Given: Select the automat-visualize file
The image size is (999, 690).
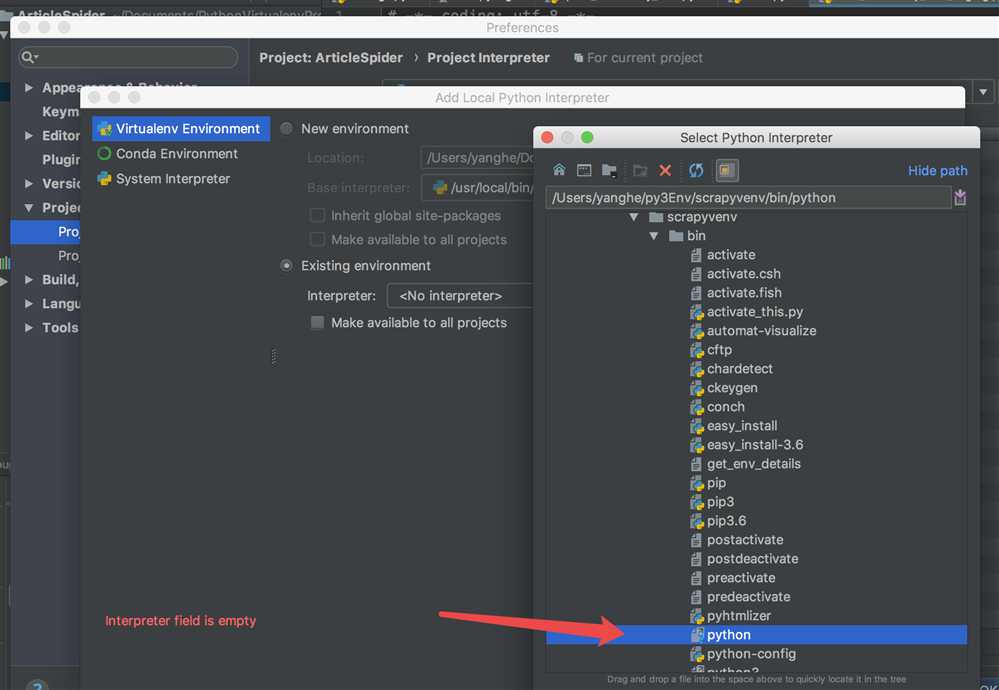Looking at the screenshot, I should 753,331.
